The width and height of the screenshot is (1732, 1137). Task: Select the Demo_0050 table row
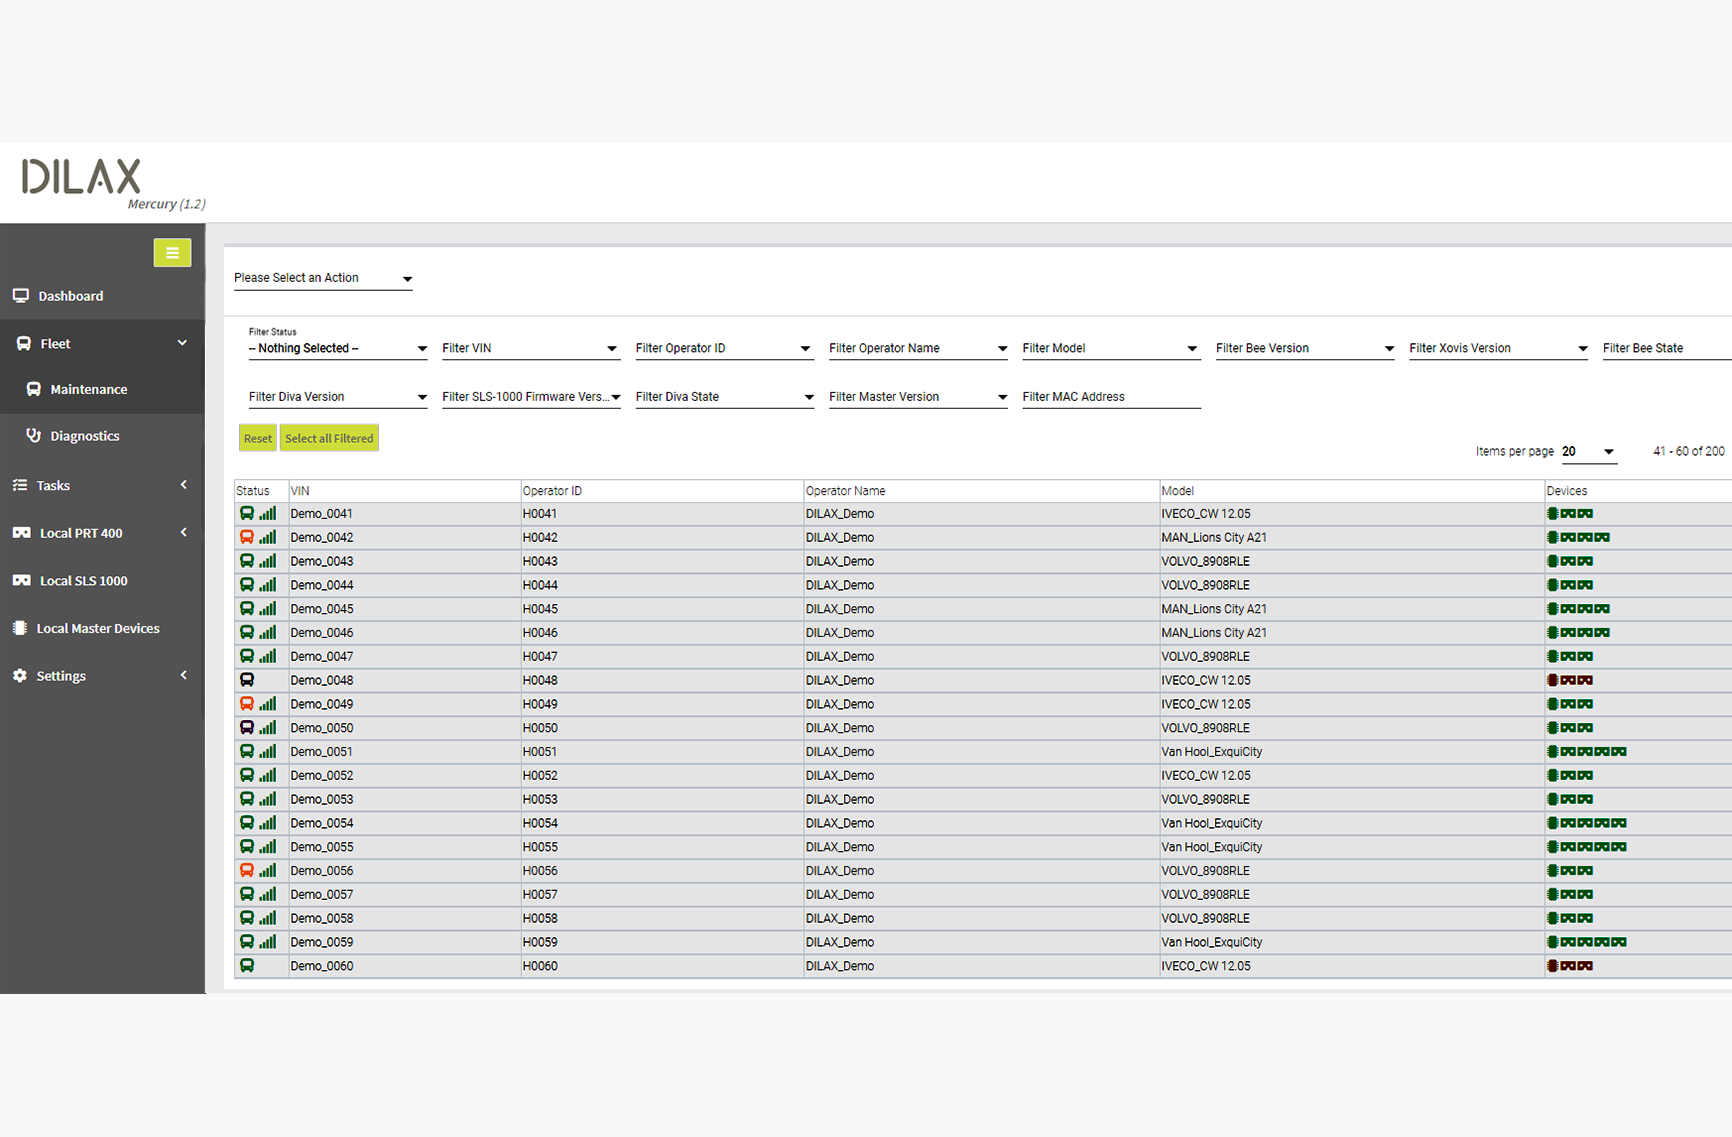(700, 727)
